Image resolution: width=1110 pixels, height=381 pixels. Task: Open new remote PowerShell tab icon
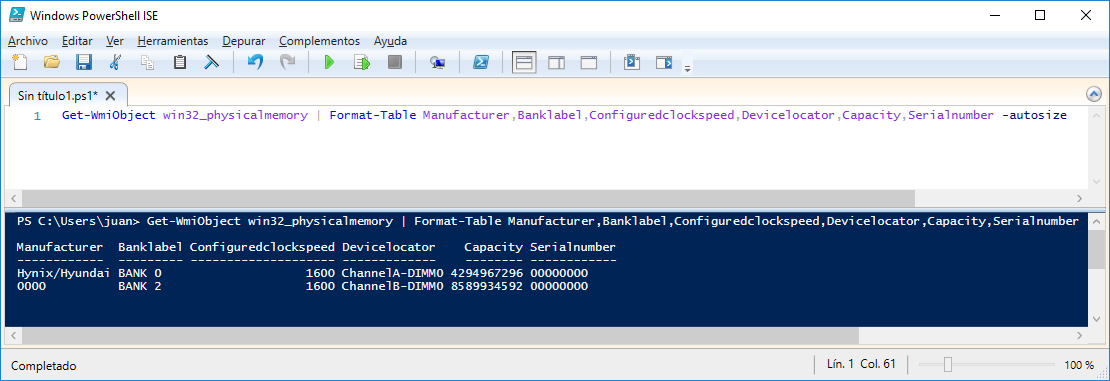point(437,62)
